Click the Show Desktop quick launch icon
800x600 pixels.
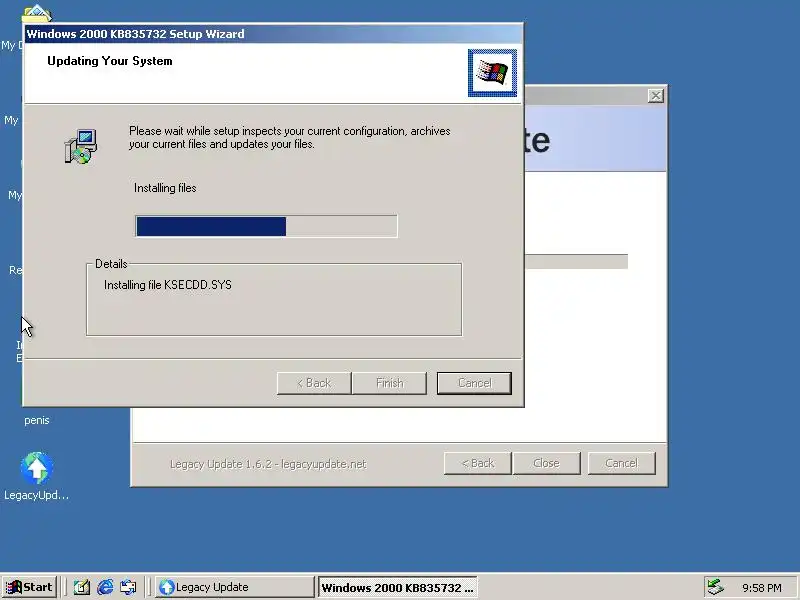tap(82, 587)
